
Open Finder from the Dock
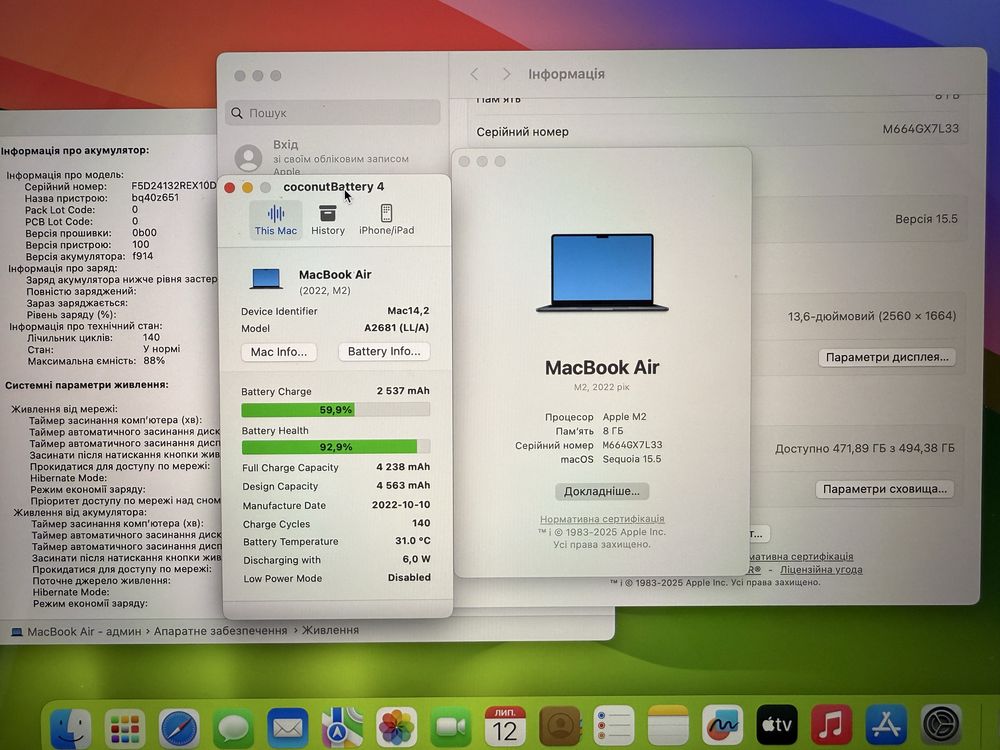(x=71, y=727)
